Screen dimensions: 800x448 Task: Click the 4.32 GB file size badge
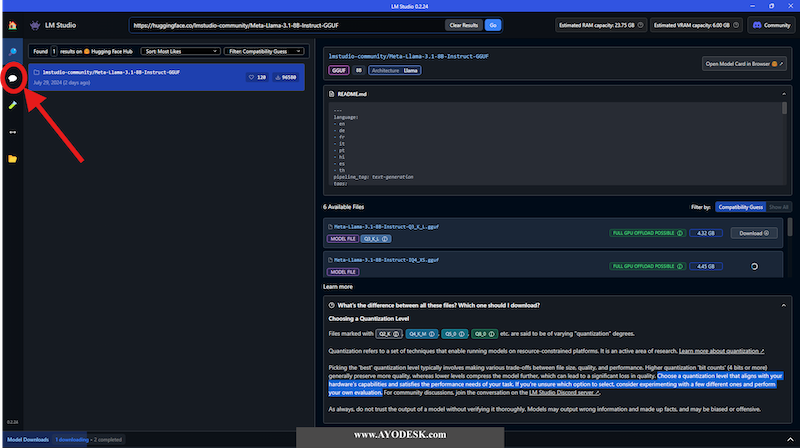[706, 233]
